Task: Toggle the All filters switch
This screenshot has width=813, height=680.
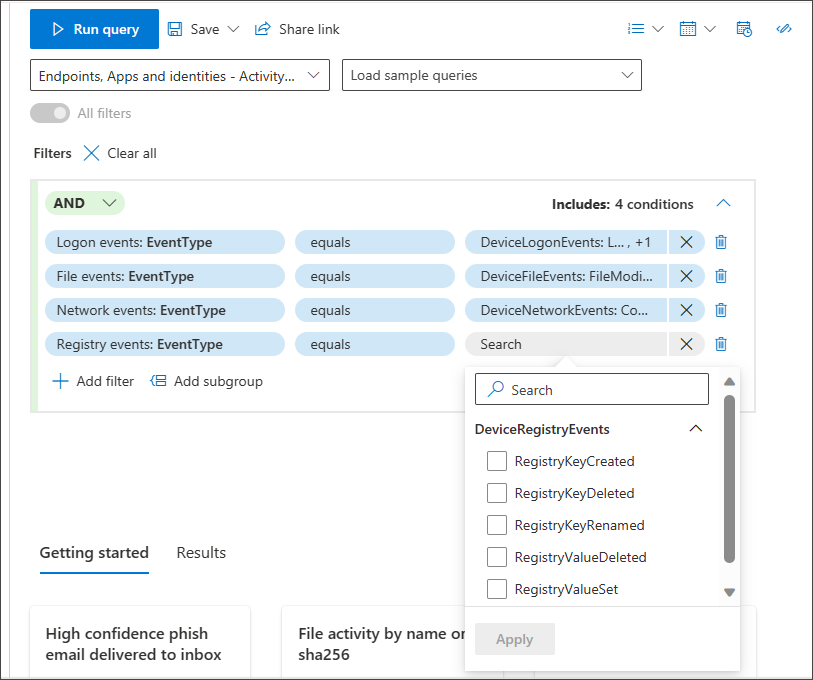Action: (50, 113)
